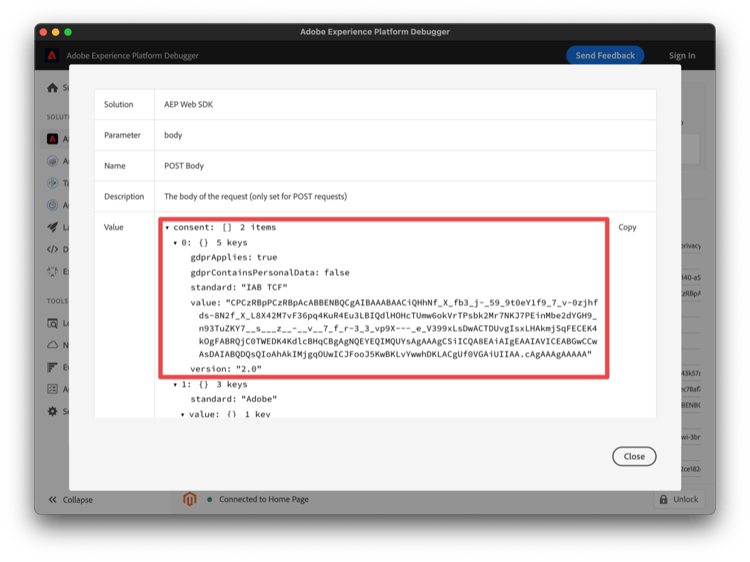Close the parameter details dialog
Screen dimensions: 750x562
[x=634, y=456]
